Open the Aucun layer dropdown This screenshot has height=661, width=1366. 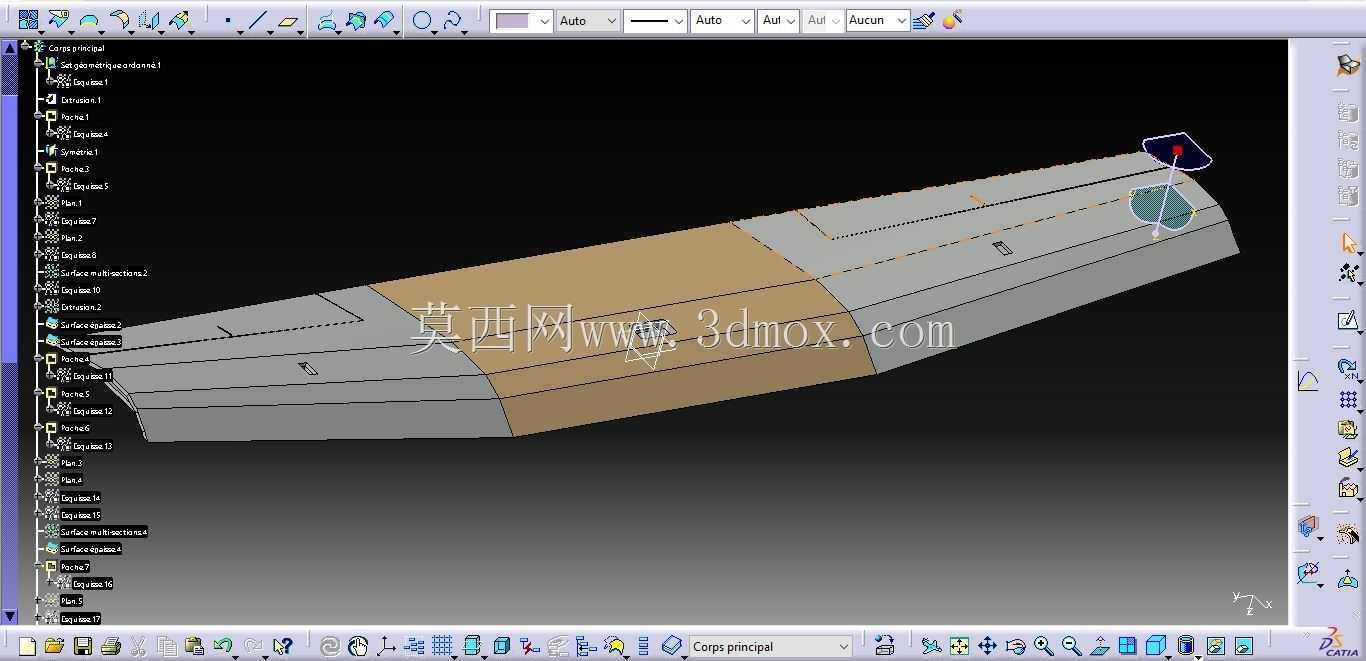(877, 21)
